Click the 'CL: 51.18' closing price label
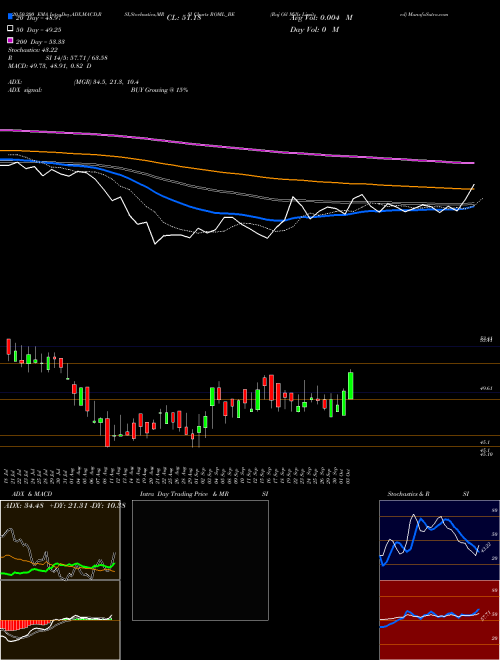This screenshot has height=660, width=500. (x=184, y=18)
